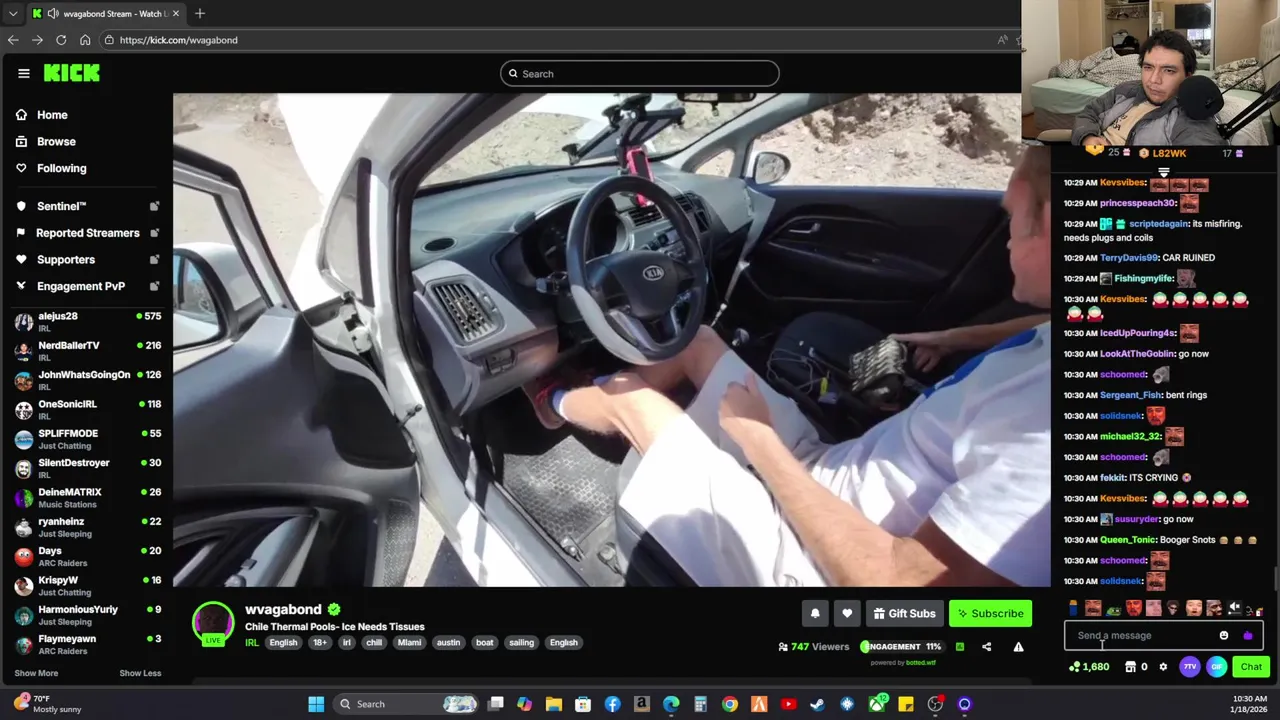Click external-link icon beside Supporters

point(154,260)
